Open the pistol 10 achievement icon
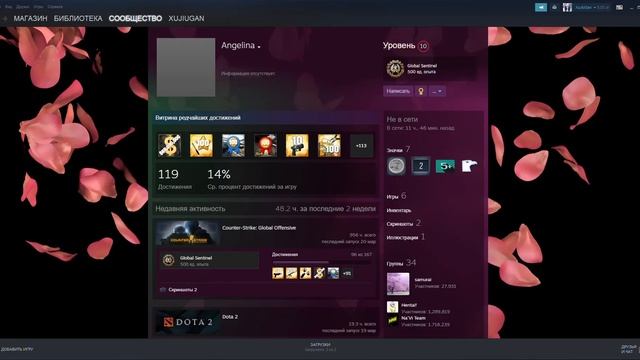Image resolution: width=640 pixels, height=360 pixels. tap(297, 146)
